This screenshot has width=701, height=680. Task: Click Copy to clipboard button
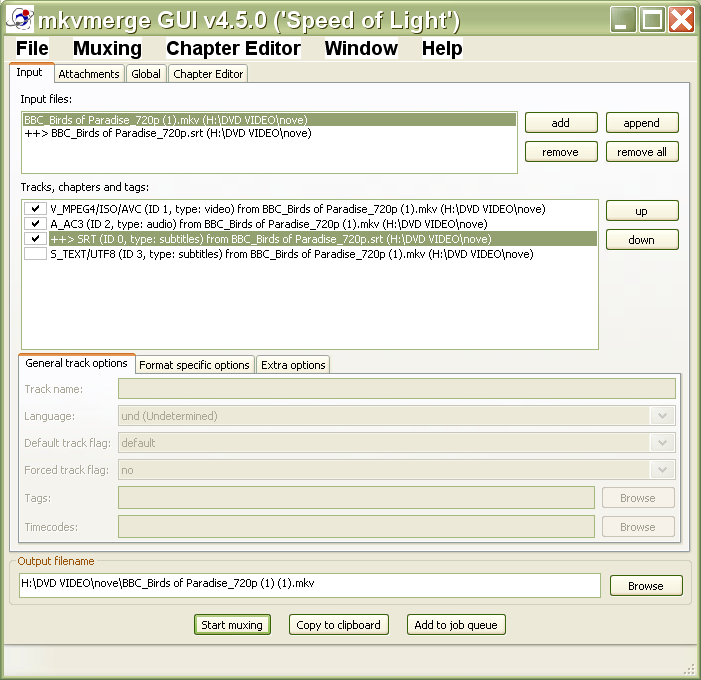click(338, 625)
